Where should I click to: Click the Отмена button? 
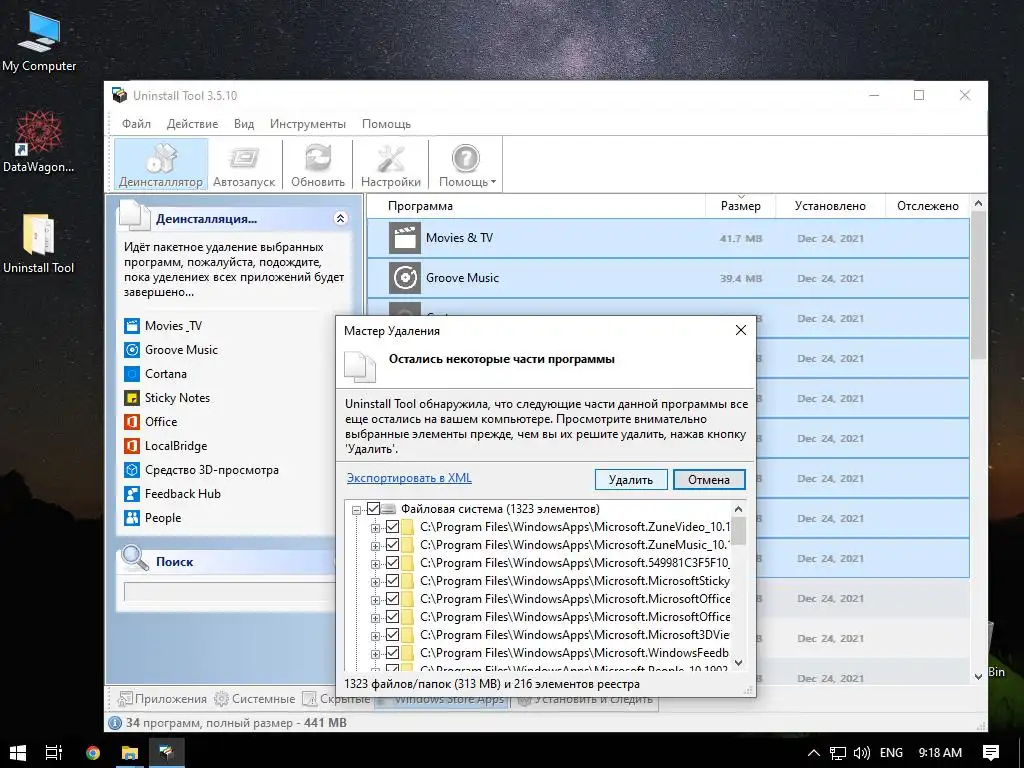[x=709, y=479]
